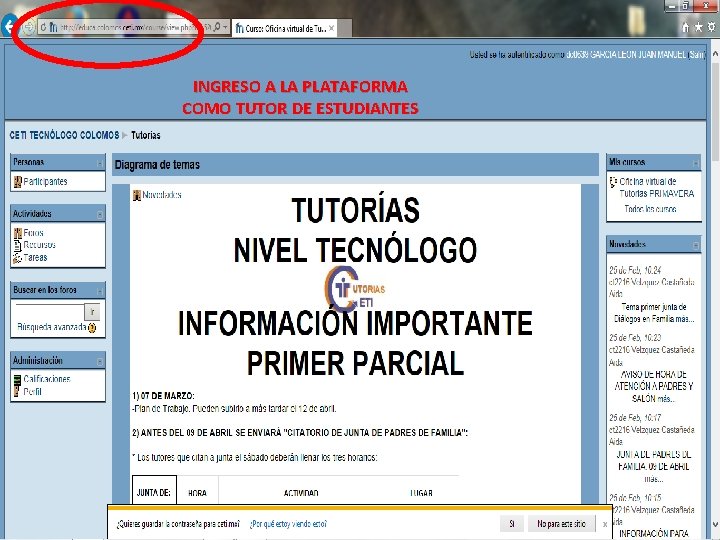Image resolution: width=720 pixels, height=540 pixels.
Task: Open the Foros activity link
Action: (34, 233)
